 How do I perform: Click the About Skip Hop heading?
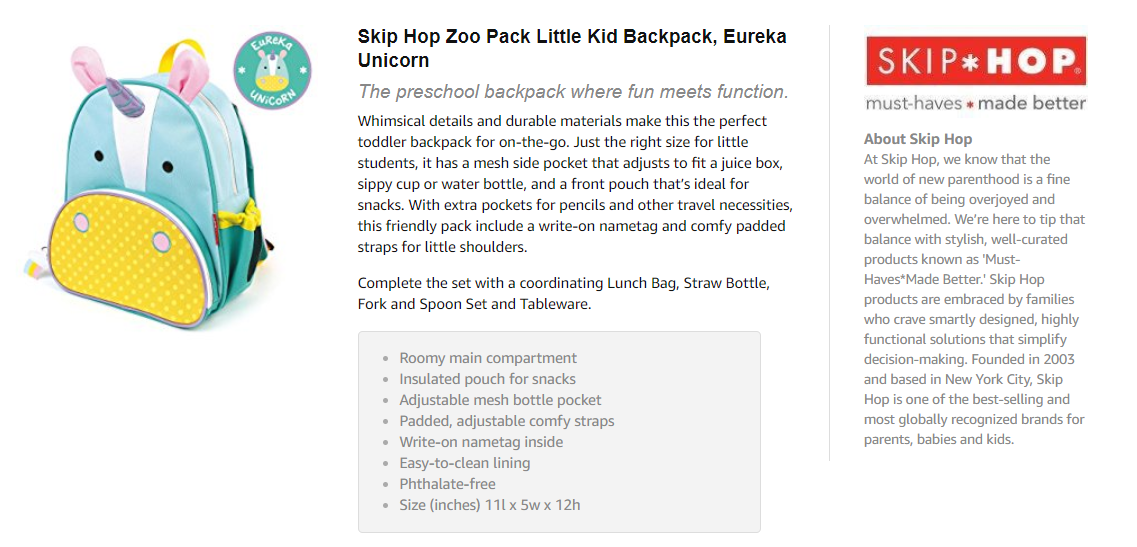click(x=917, y=139)
